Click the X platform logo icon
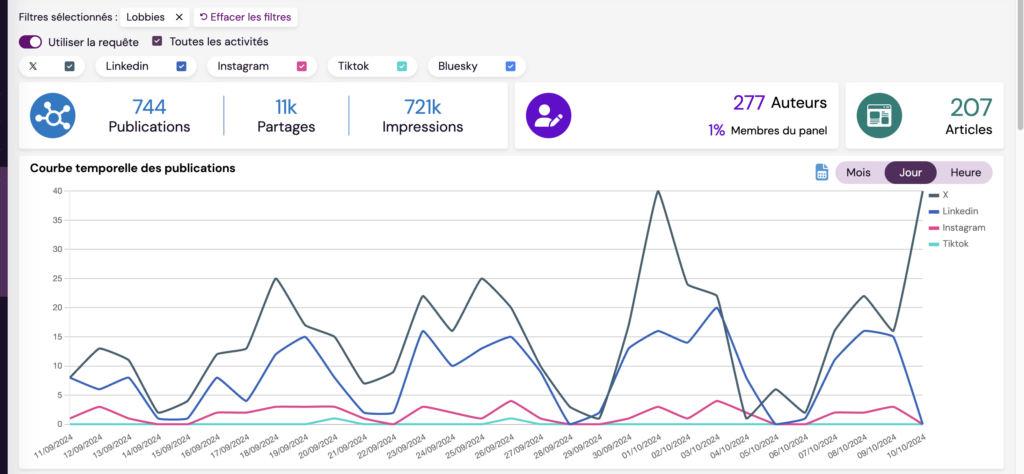 click(x=33, y=66)
